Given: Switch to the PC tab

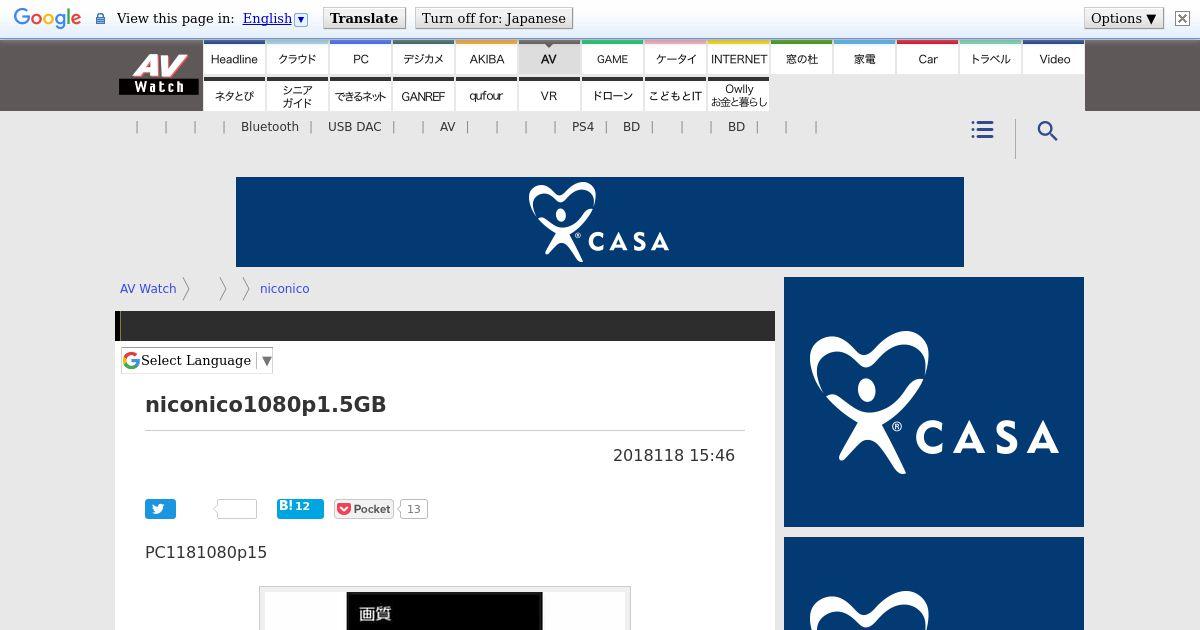Looking at the screenshot, I should click(361, 59).
